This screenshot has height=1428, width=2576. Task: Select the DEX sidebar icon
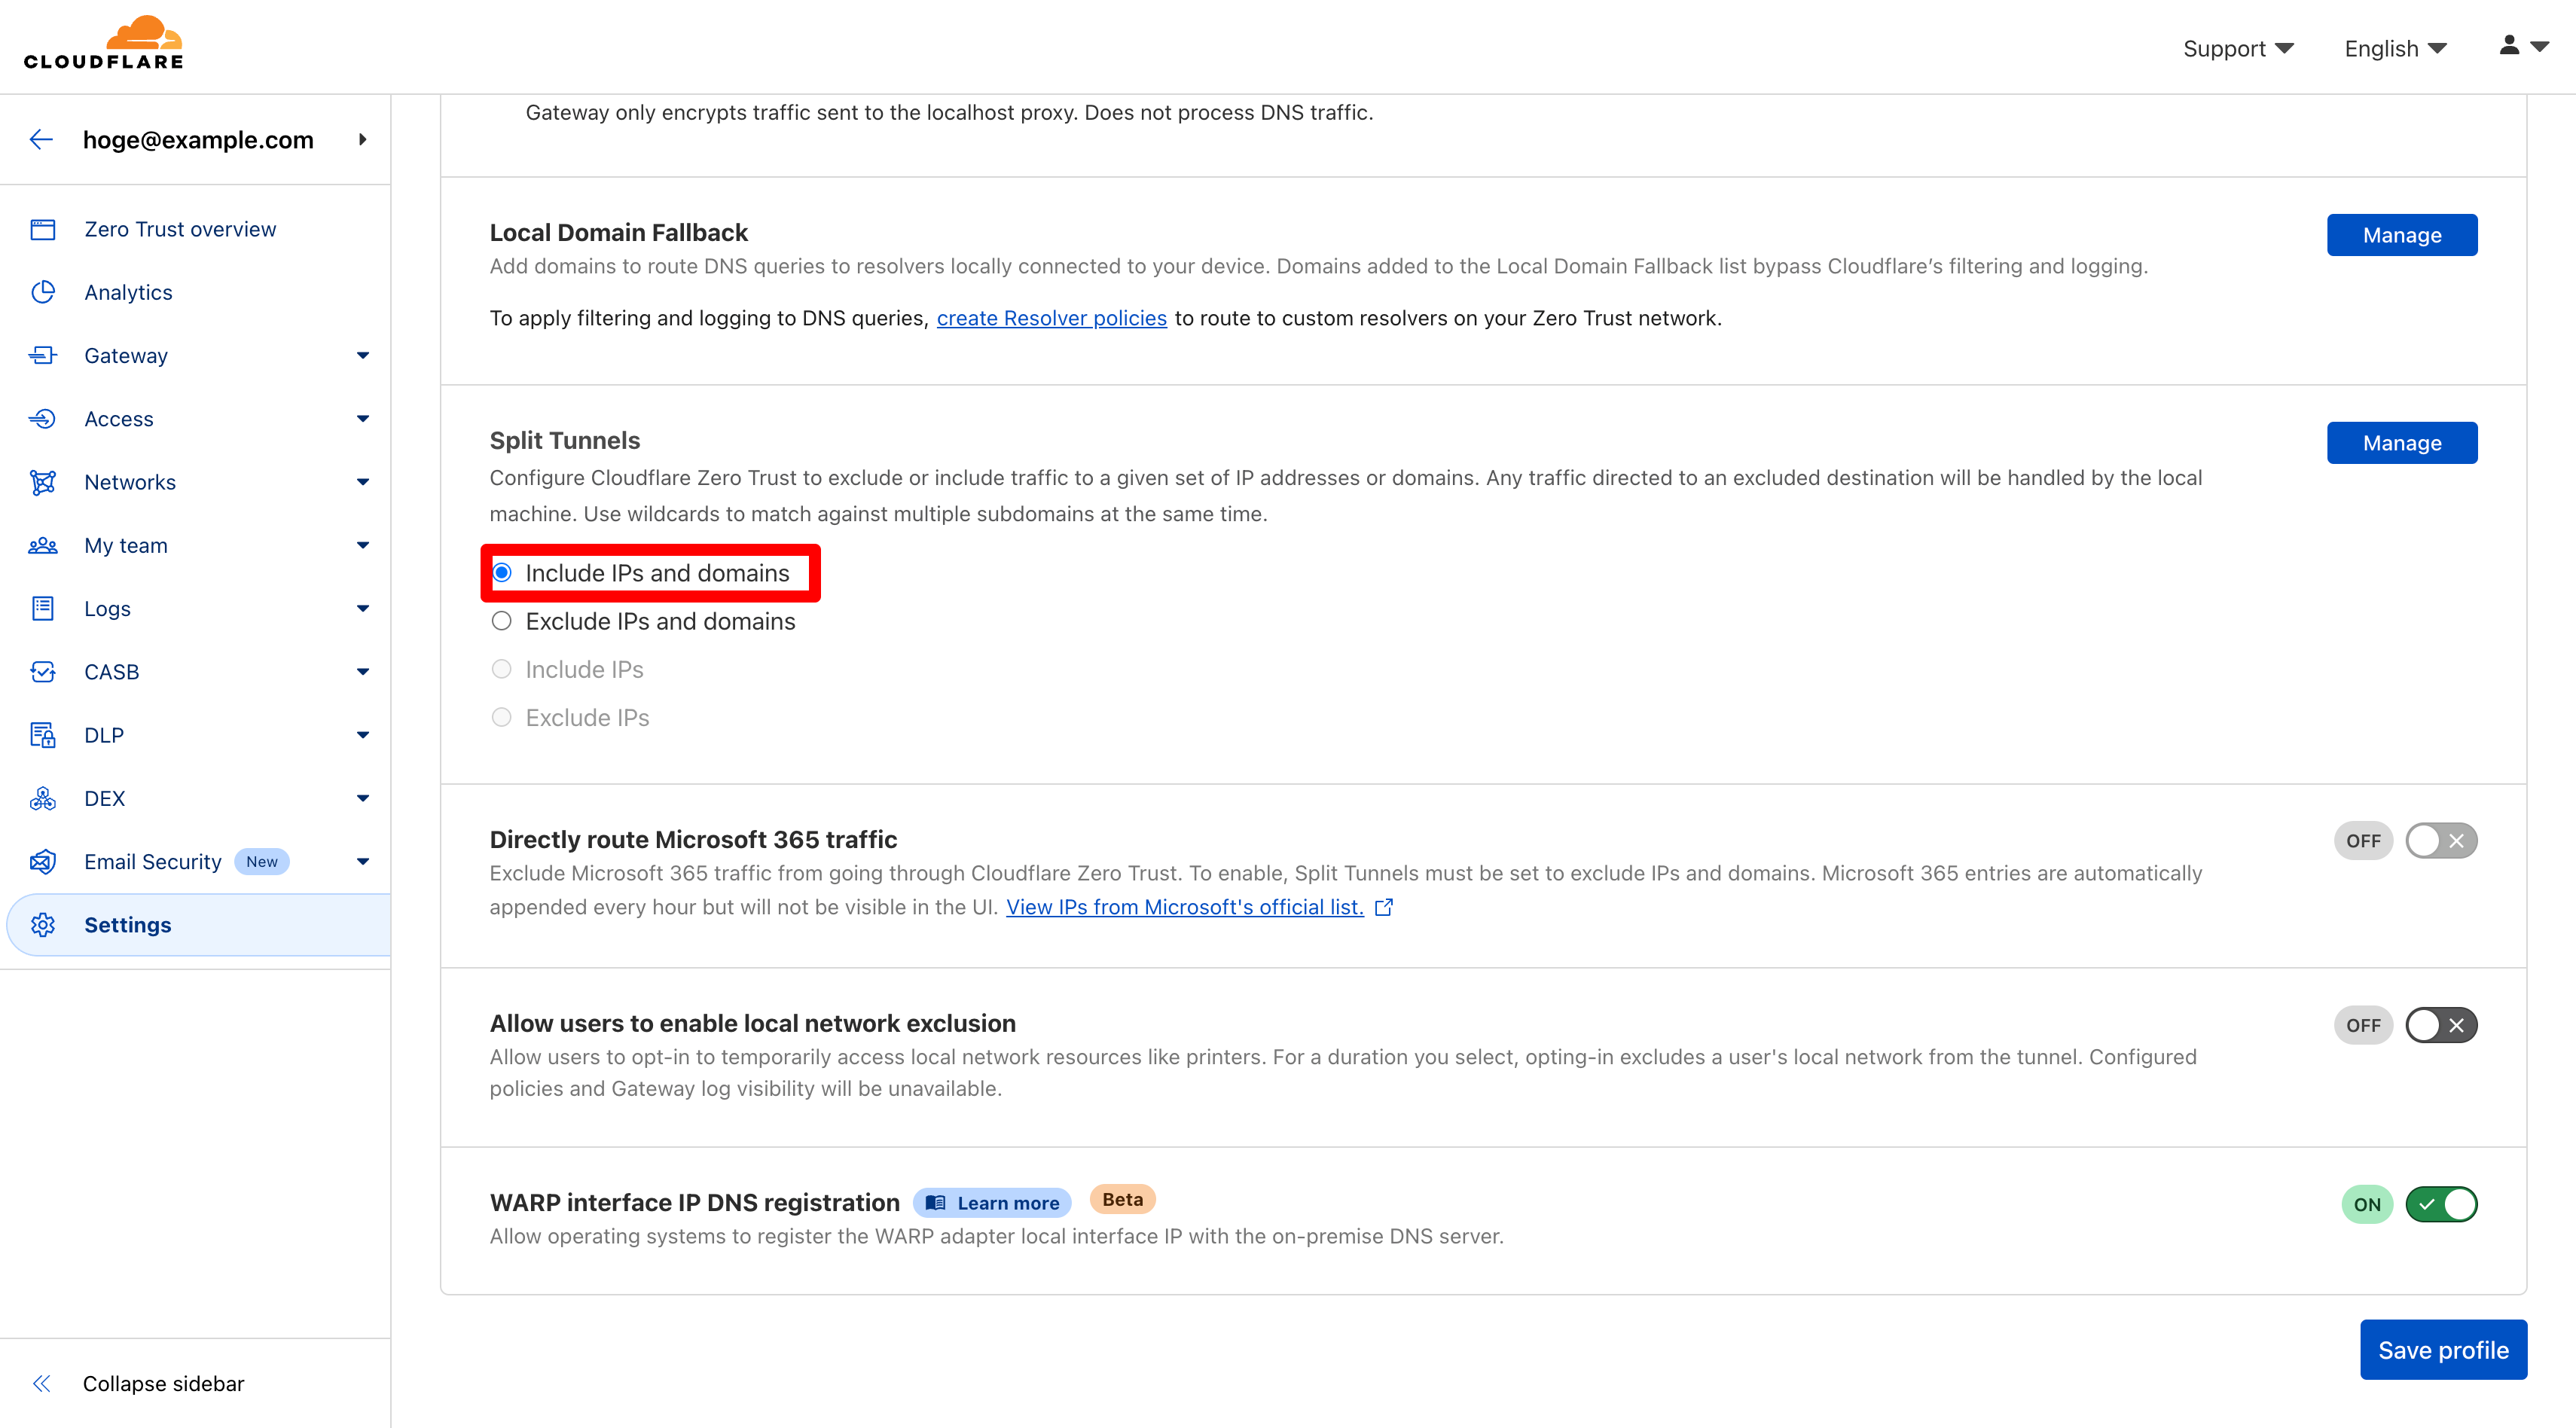[43, 798]
